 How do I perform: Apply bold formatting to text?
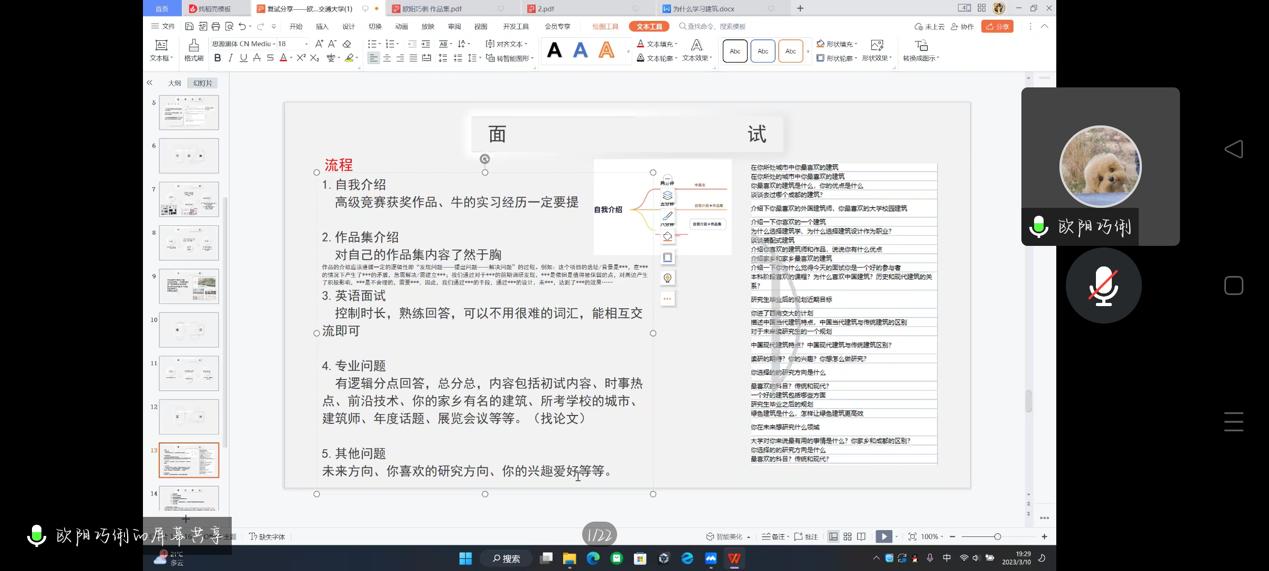(217, 58)
